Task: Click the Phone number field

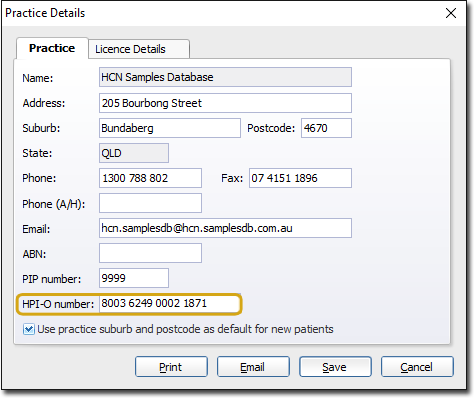Action: click(x=150, y=178)
